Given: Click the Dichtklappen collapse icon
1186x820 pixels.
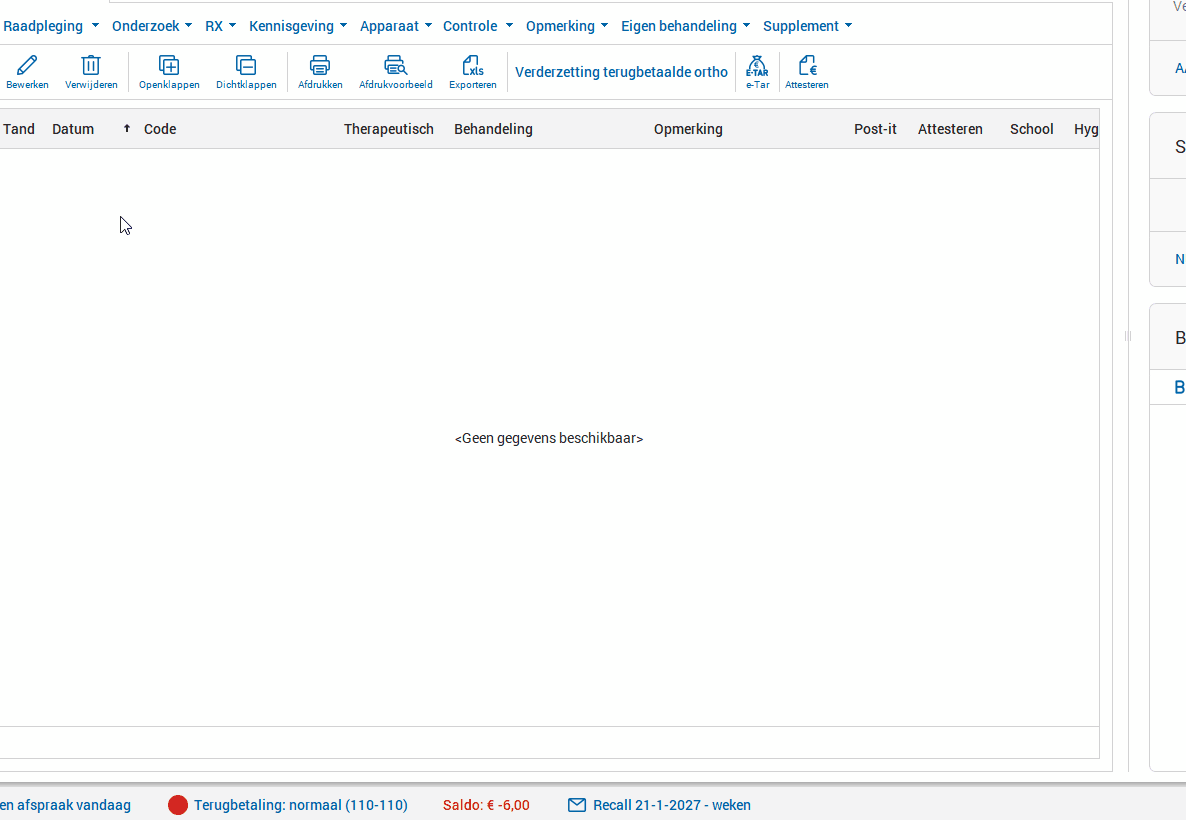Looking at the screenshot, I should click(246, 65).
